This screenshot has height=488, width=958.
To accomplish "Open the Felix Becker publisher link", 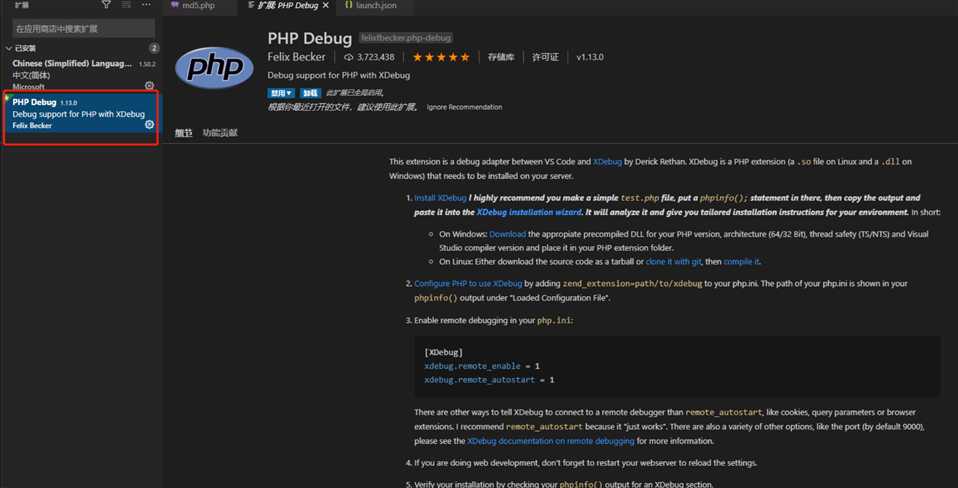I will (296, 57).
